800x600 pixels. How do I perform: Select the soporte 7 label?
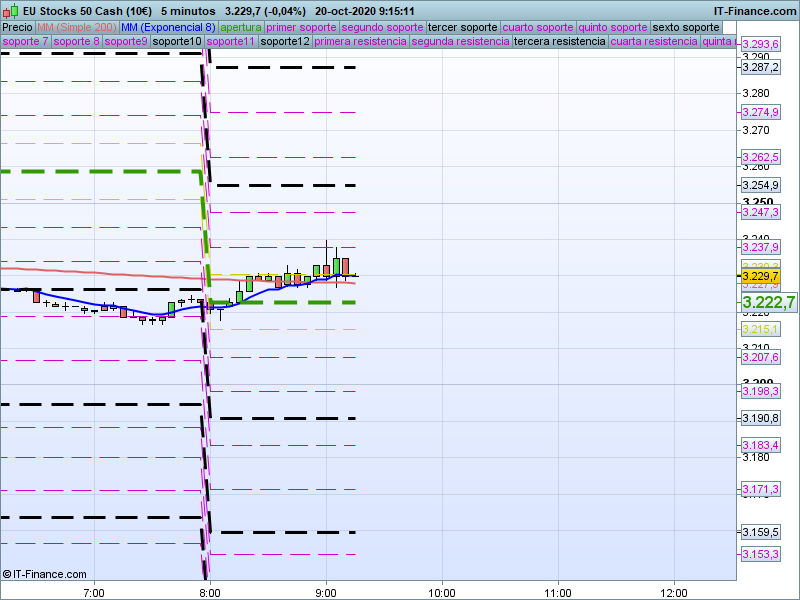coord(26,41)
